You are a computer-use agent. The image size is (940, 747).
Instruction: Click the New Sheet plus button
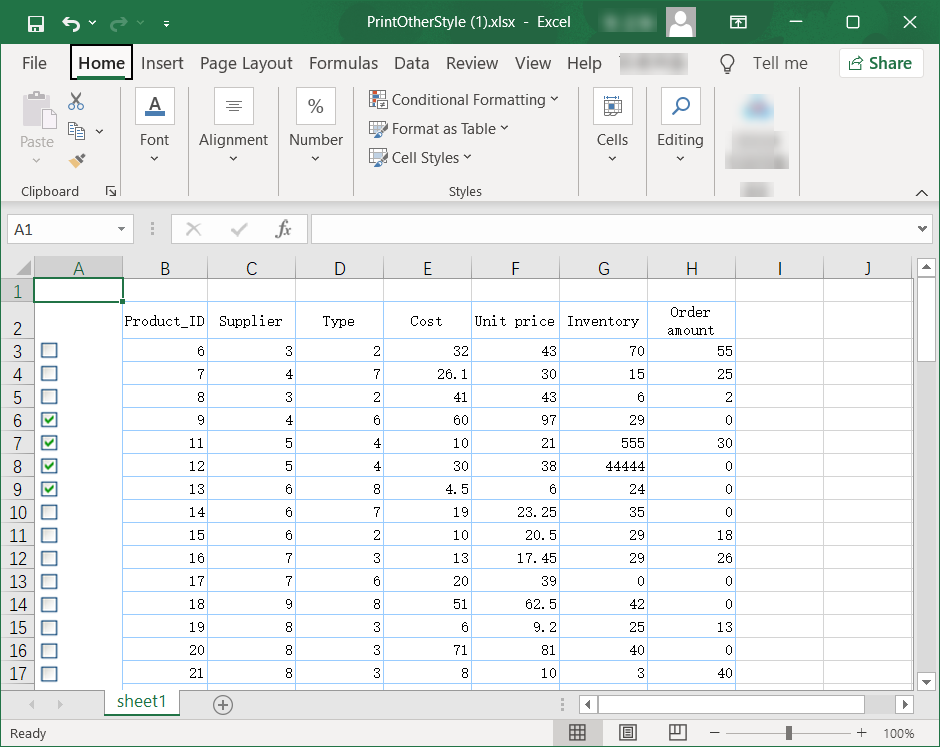pyautogui.click(x=221, y=705)
